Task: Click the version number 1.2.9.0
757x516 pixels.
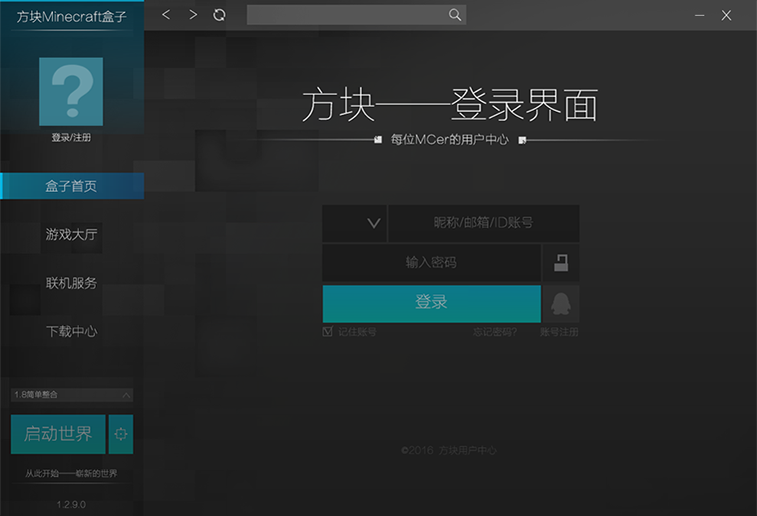Action: click(71, 504)
